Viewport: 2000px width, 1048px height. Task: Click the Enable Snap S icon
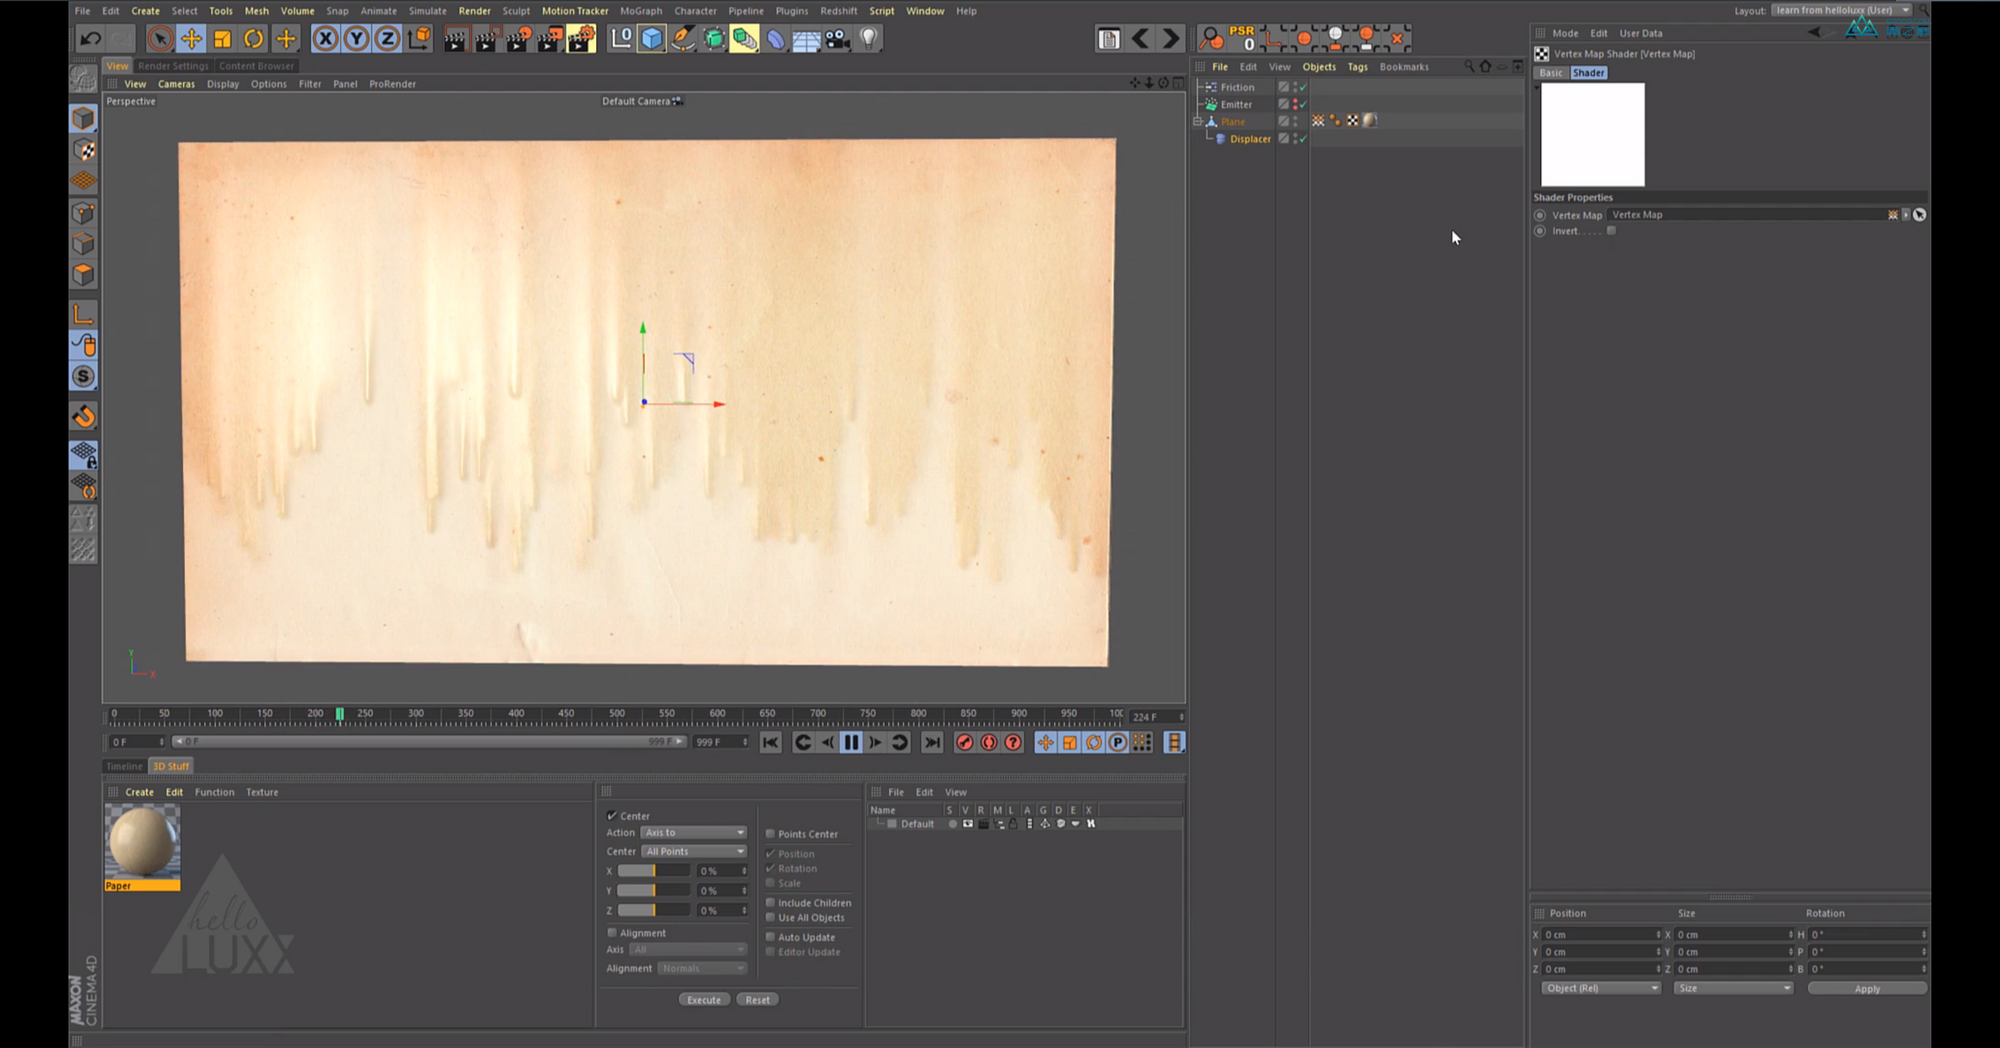84,377
